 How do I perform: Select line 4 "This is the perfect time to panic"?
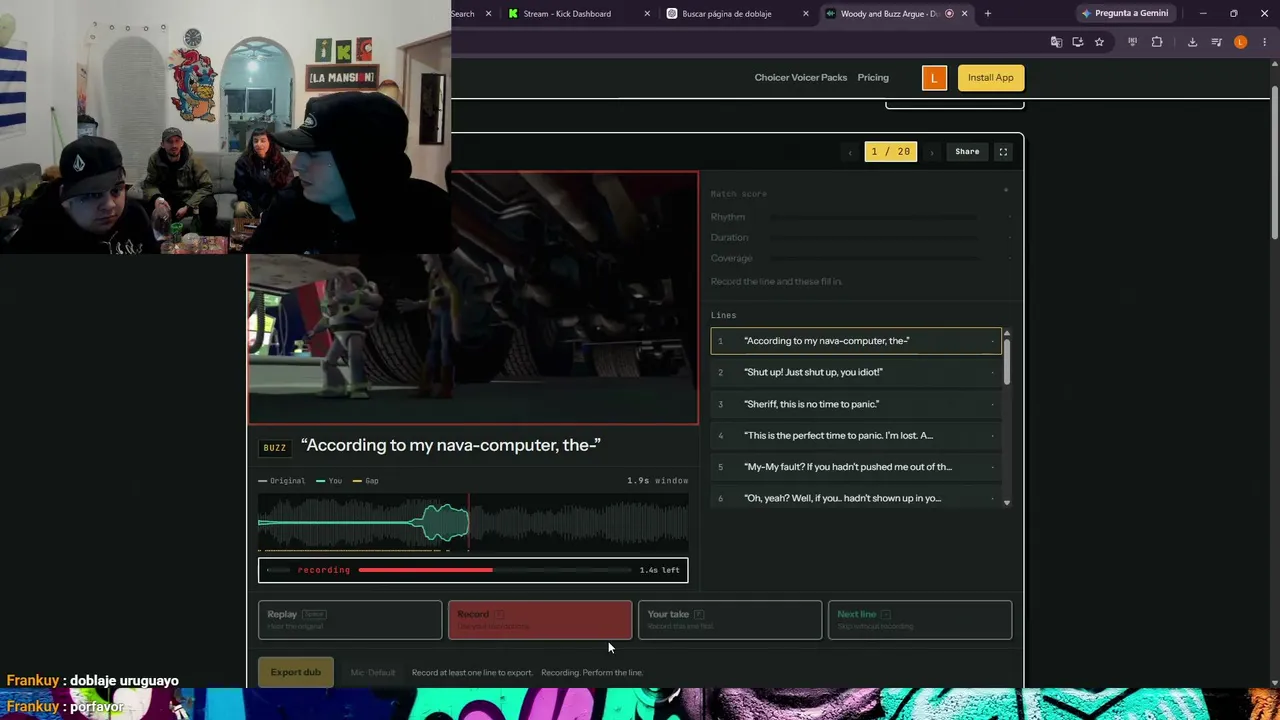tap(856, 436)
